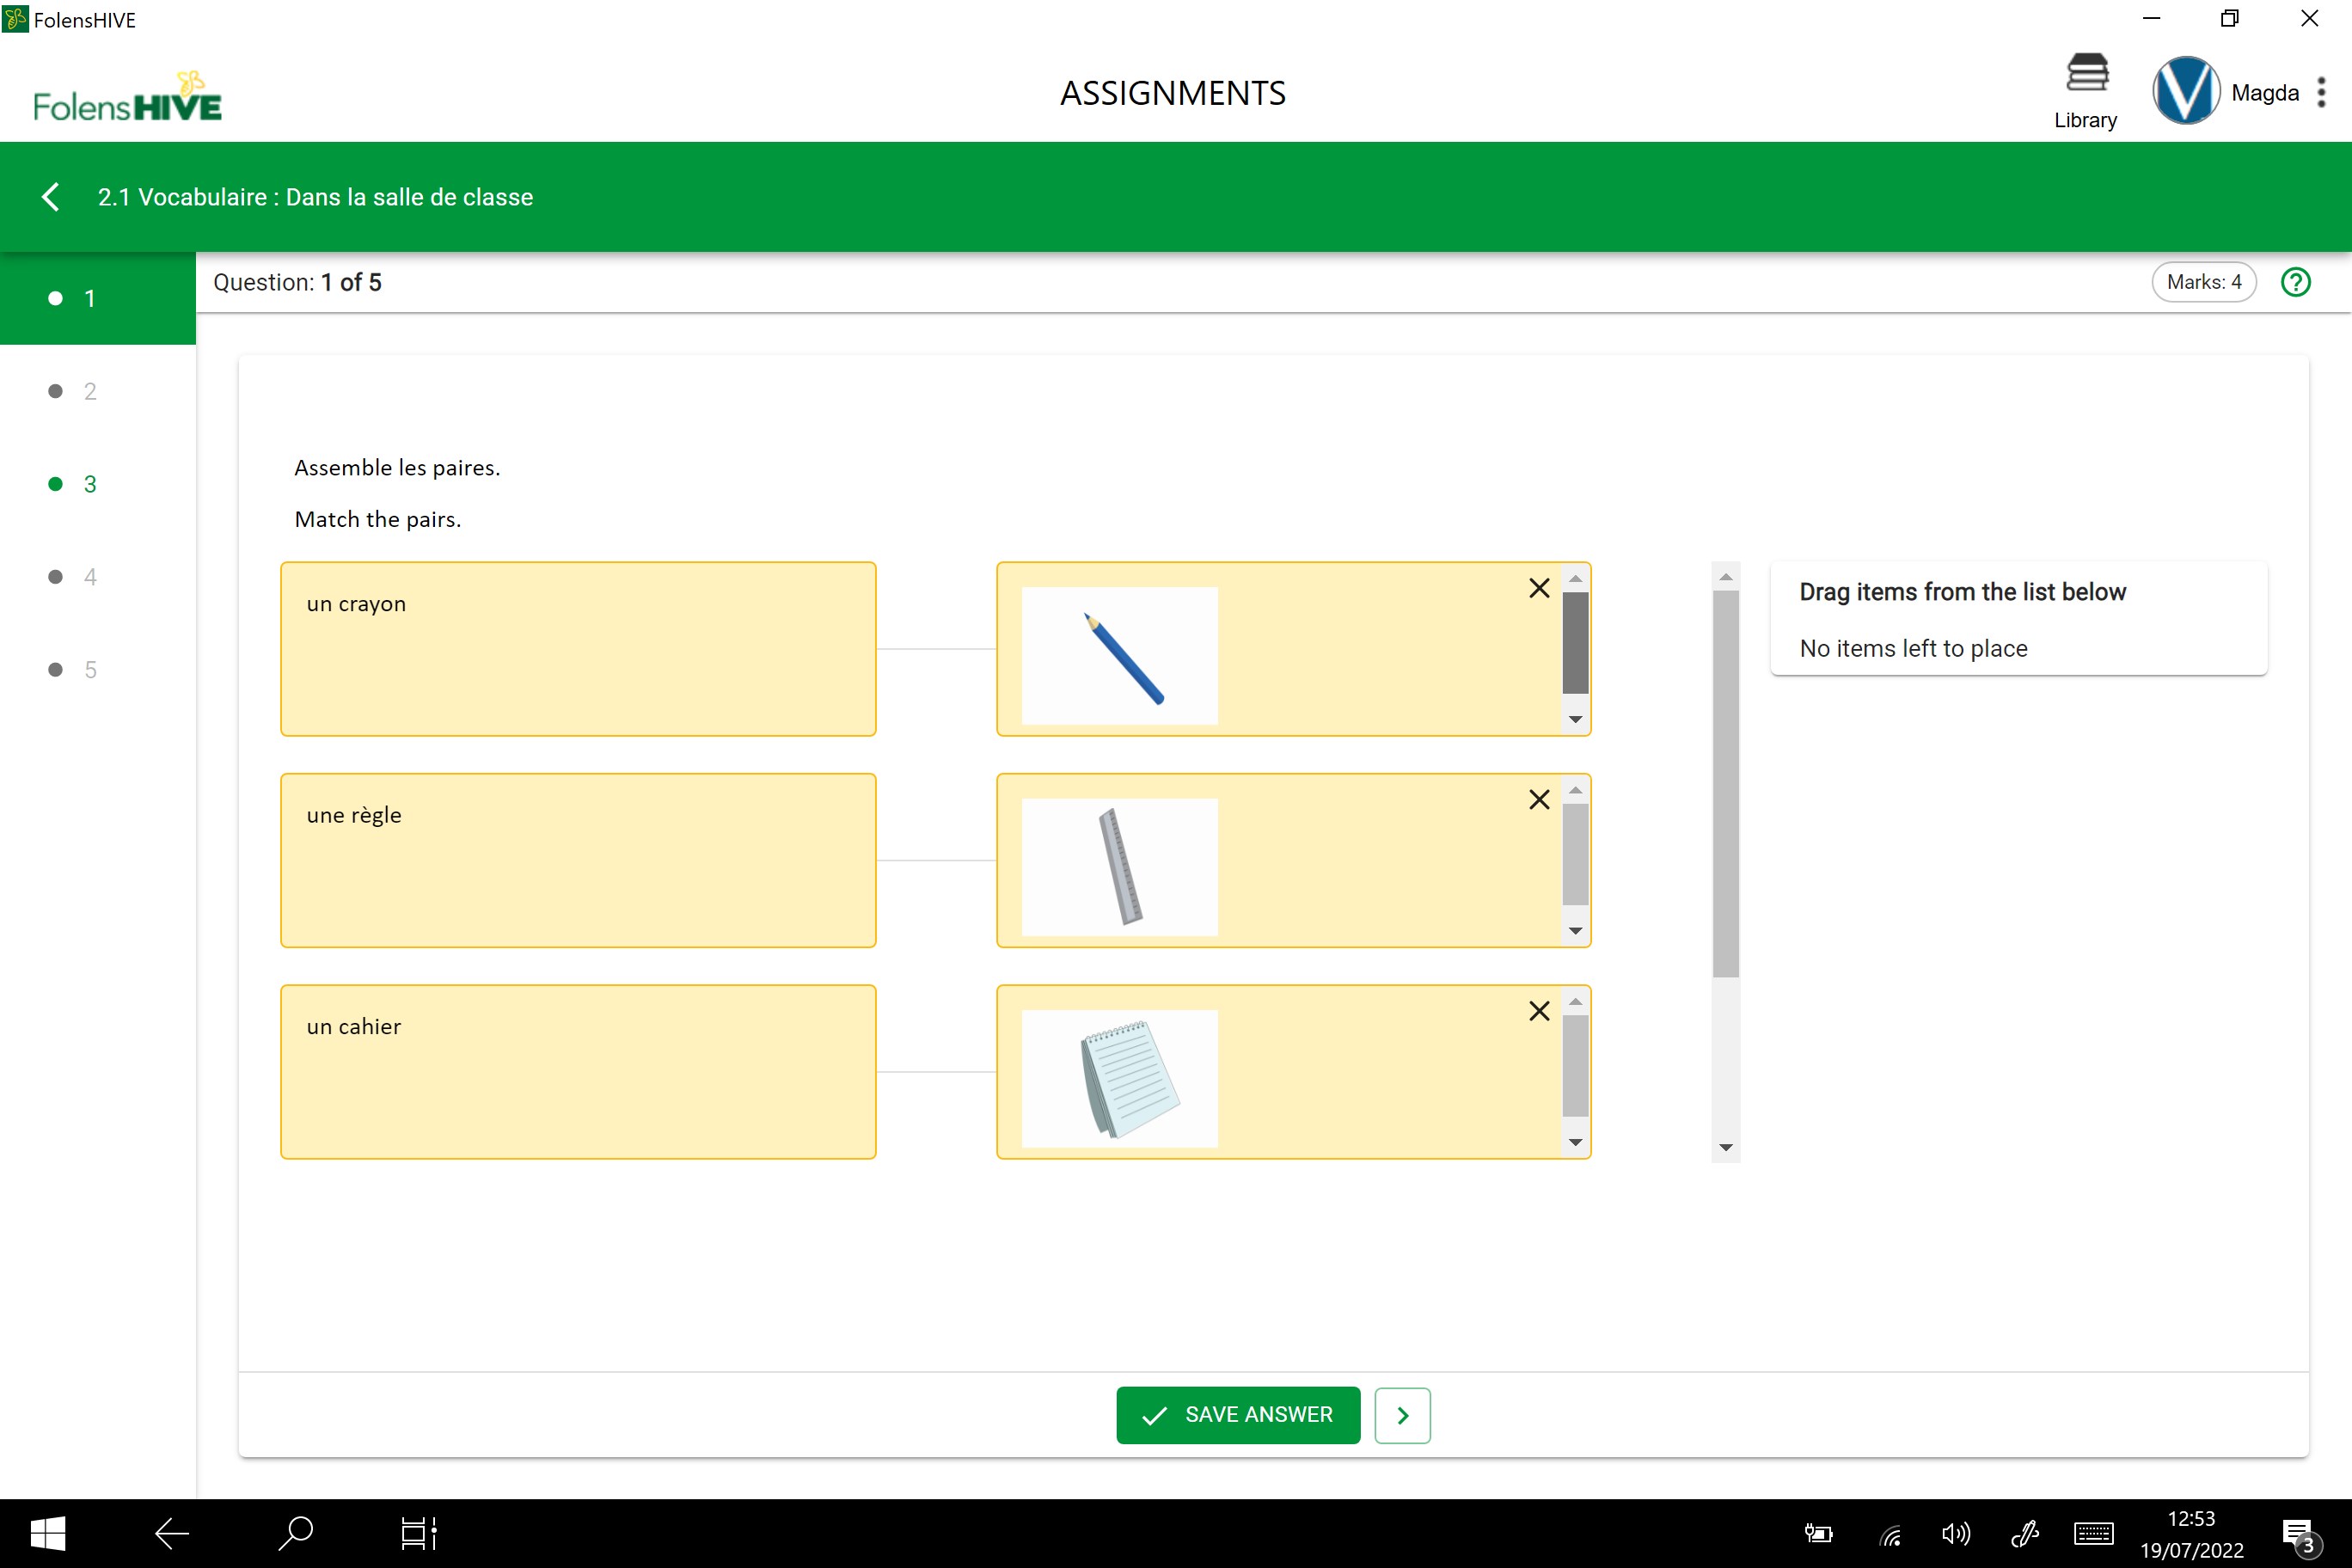The height and width of the screenshot is (1568, 2352).
Task: Open the Library books icon
Action: coord(2086,75)
